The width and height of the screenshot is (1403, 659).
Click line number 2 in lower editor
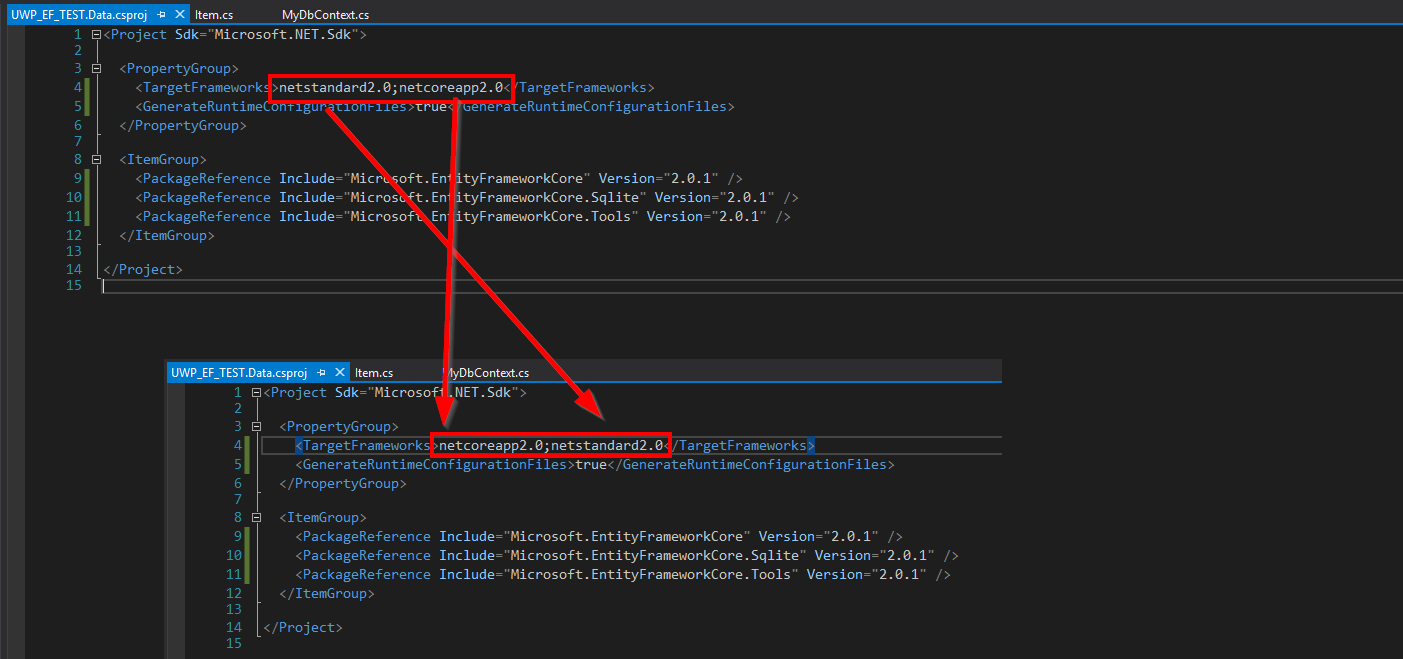pyautogui.click(x=238, y=409)
